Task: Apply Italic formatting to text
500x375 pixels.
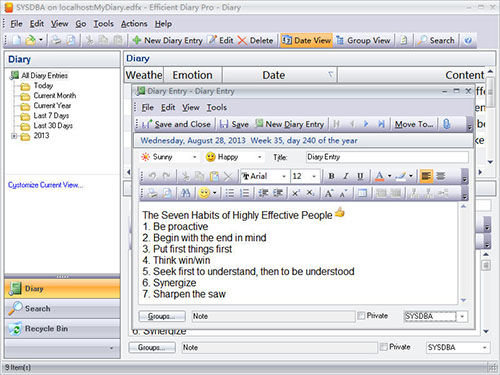Action: coord(346,176)
